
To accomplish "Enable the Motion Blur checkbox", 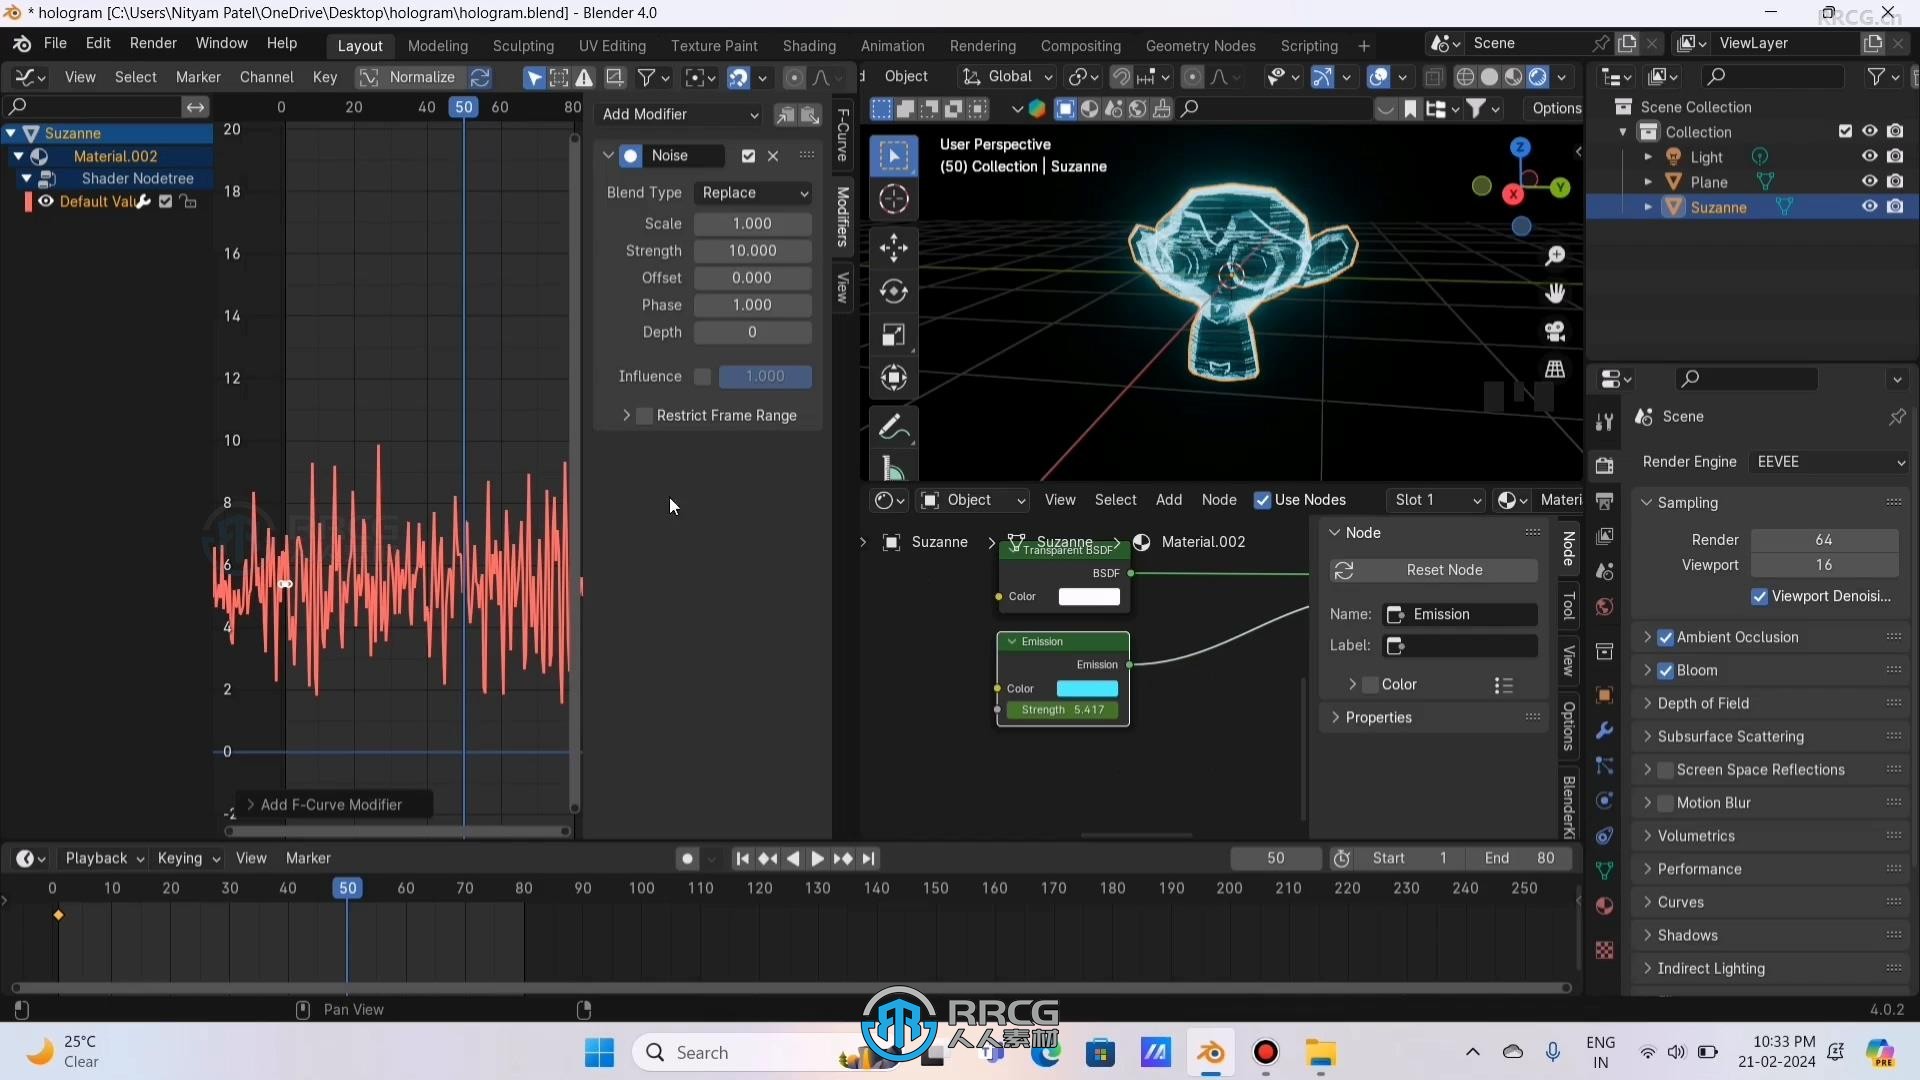I will tap(1666, 803).
